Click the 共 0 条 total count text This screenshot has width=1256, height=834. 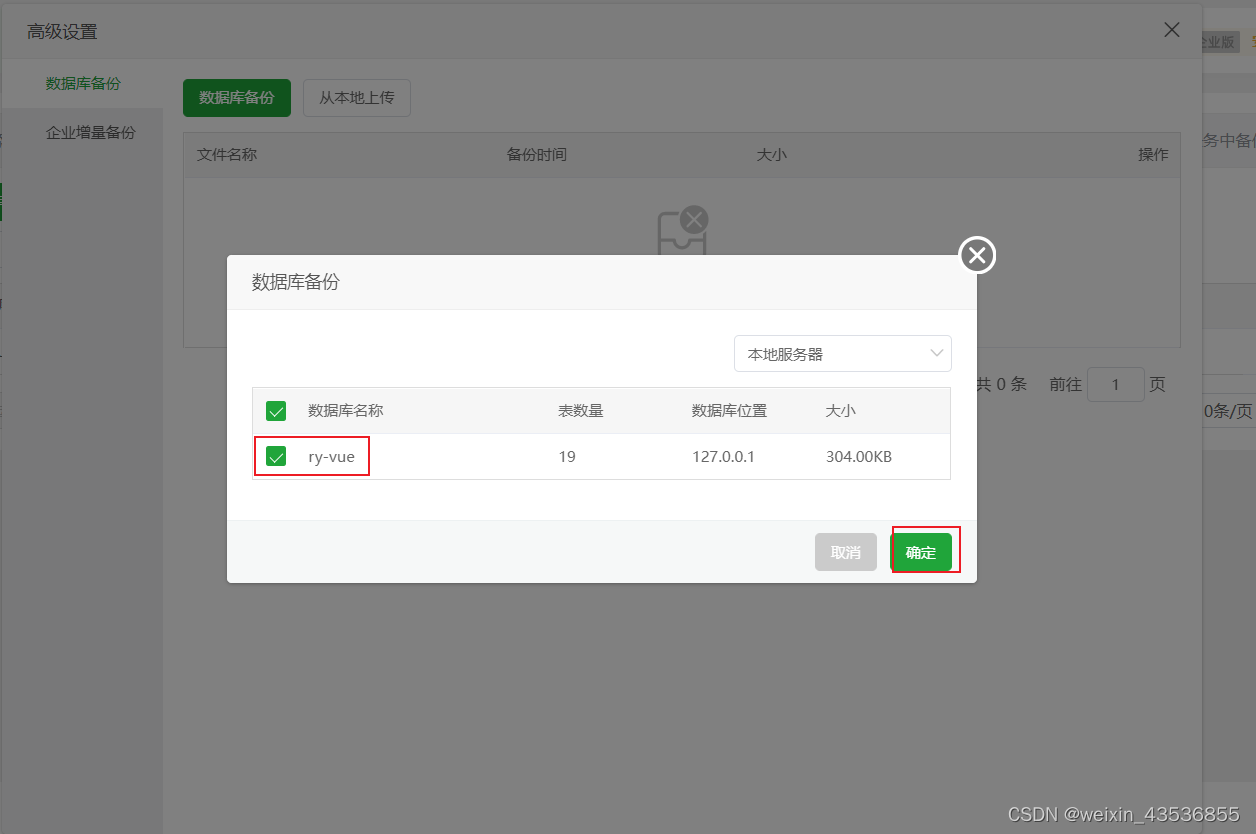(x=1001, y=384)
